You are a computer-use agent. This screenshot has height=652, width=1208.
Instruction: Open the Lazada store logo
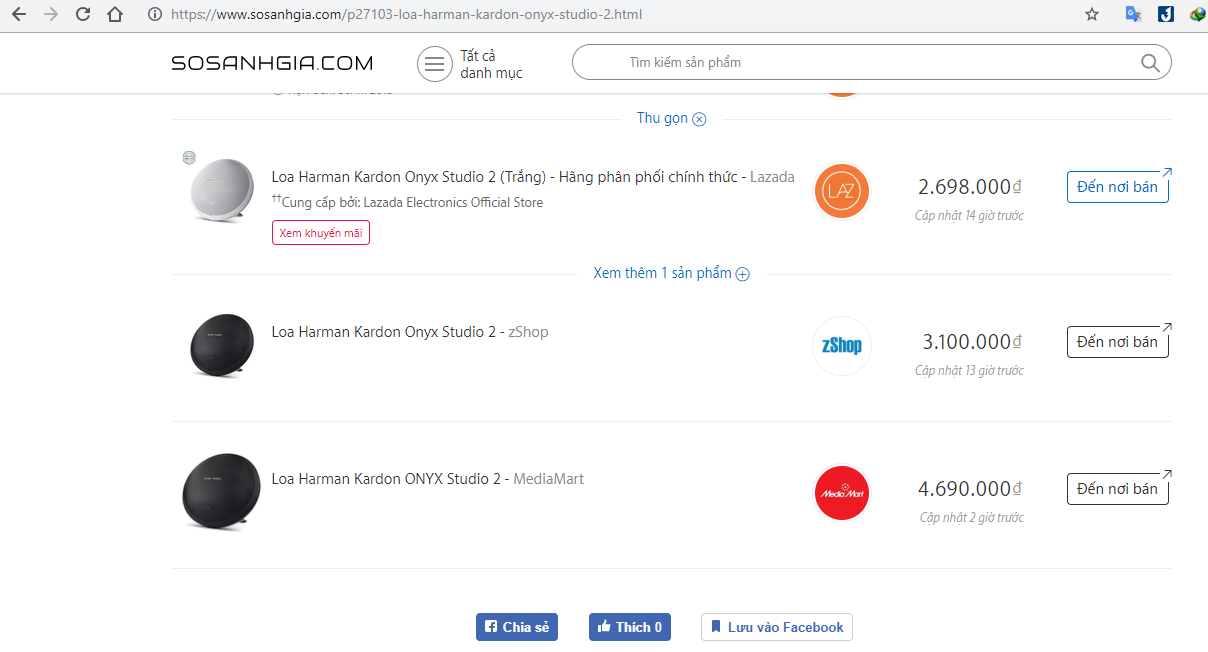click(841, 191)
